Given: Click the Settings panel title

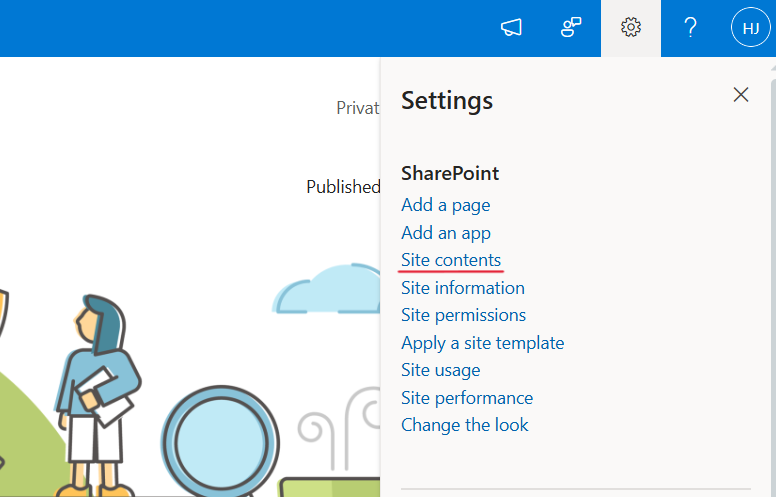Looking at the screenshot, I should (x=447, y=100).
